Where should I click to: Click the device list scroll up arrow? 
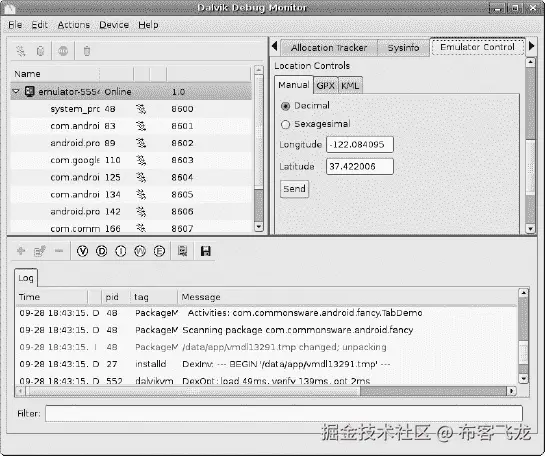click(259, 70)
